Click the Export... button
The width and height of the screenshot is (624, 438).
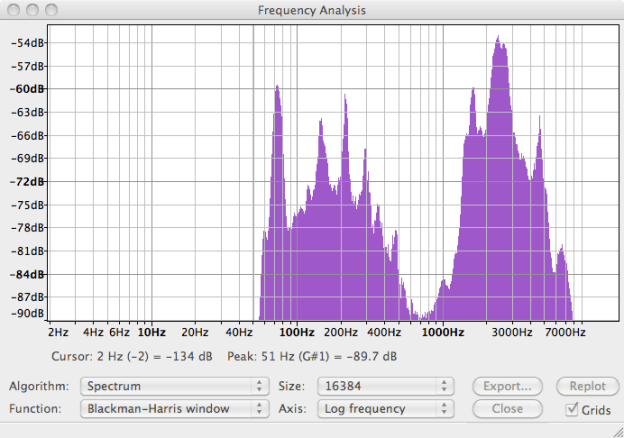pos(508,386)
